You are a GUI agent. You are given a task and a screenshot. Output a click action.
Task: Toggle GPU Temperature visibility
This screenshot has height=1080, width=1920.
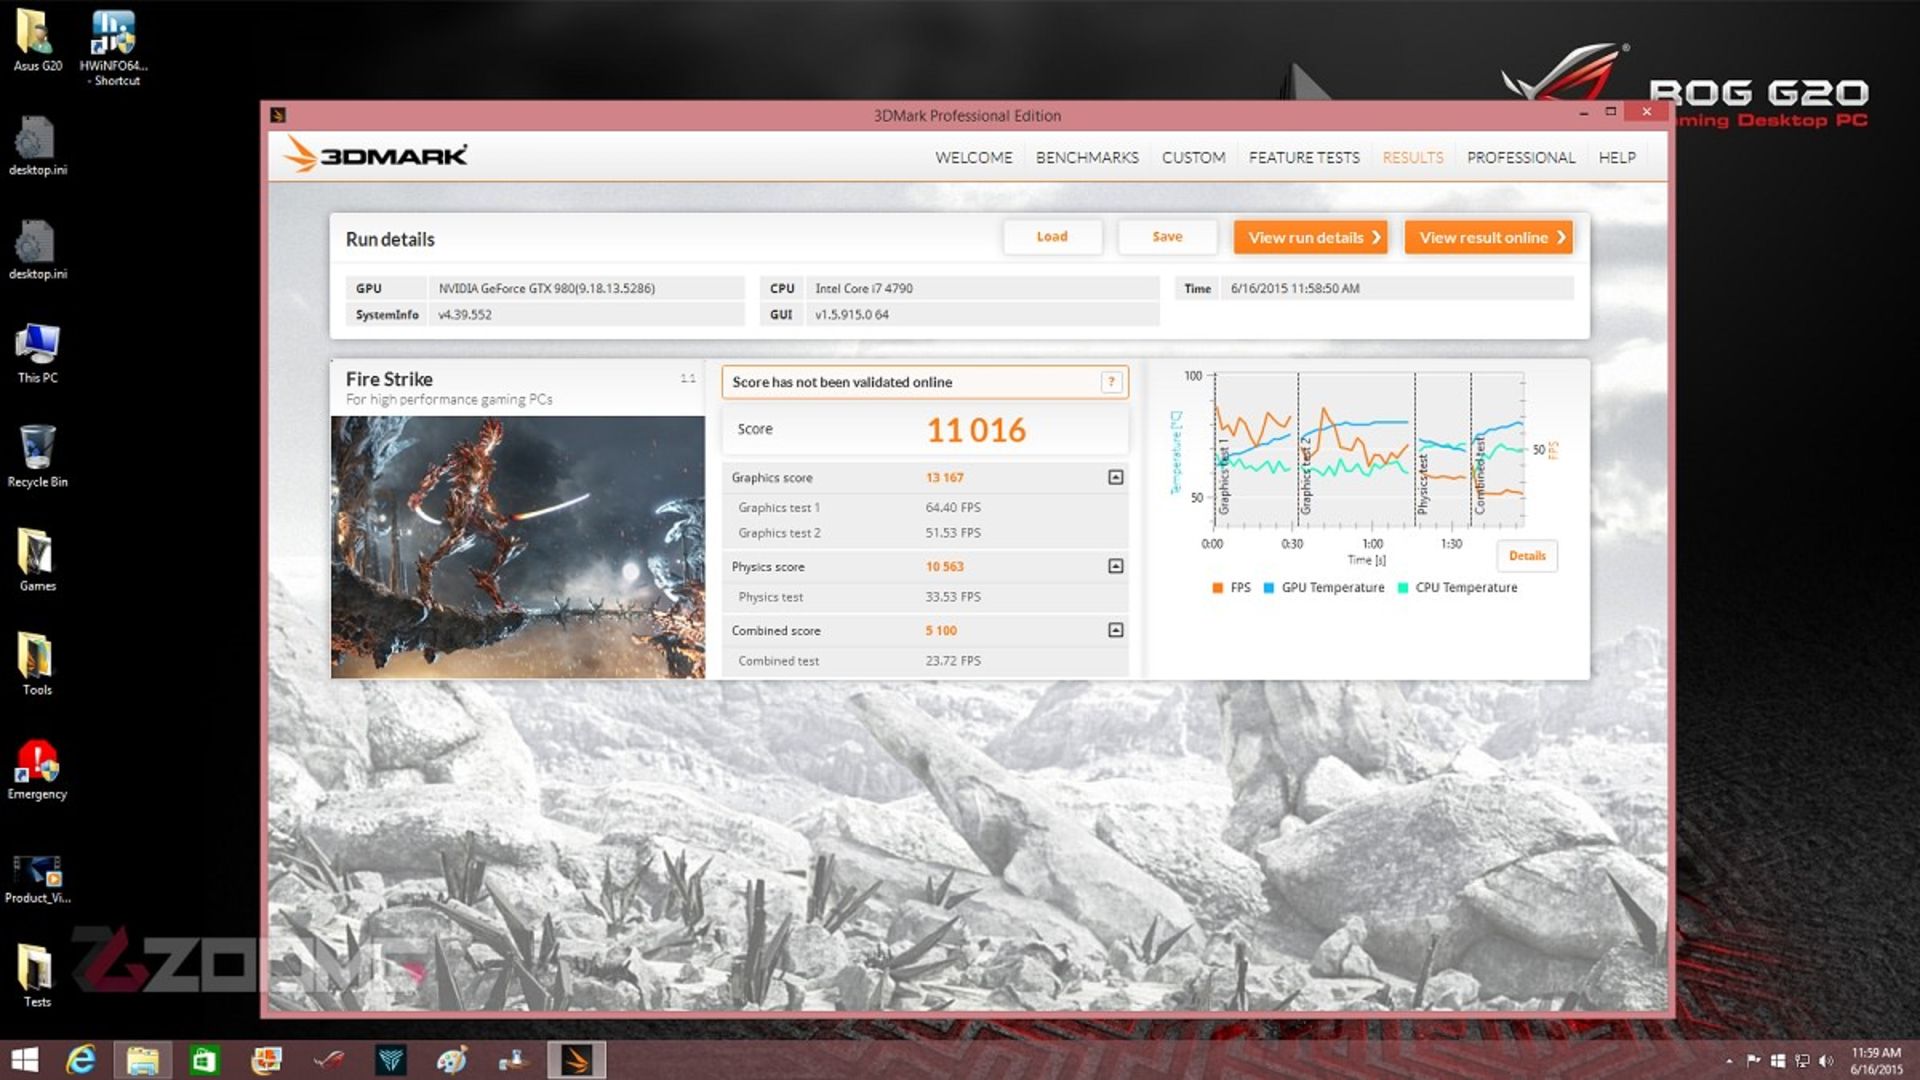coord(1331,587)
